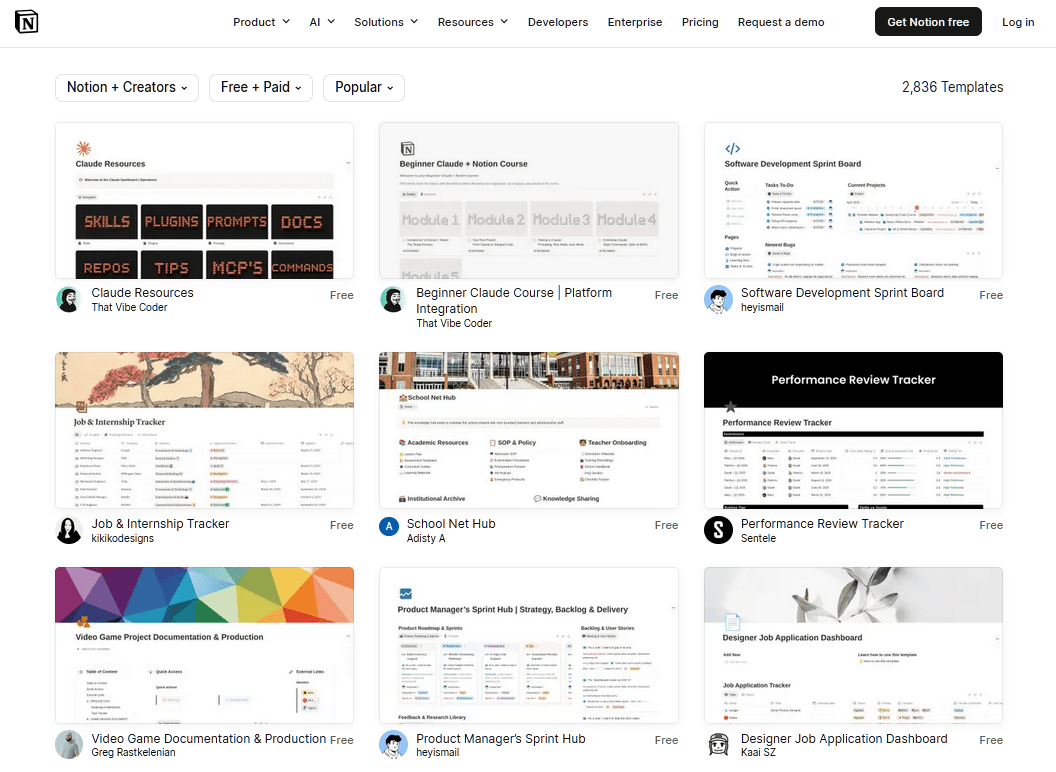Click Kaai SZ creator name
Image resolution: width=1056 pixels, height=772 pixels.
pyautogui.click(x=758, y=752)
